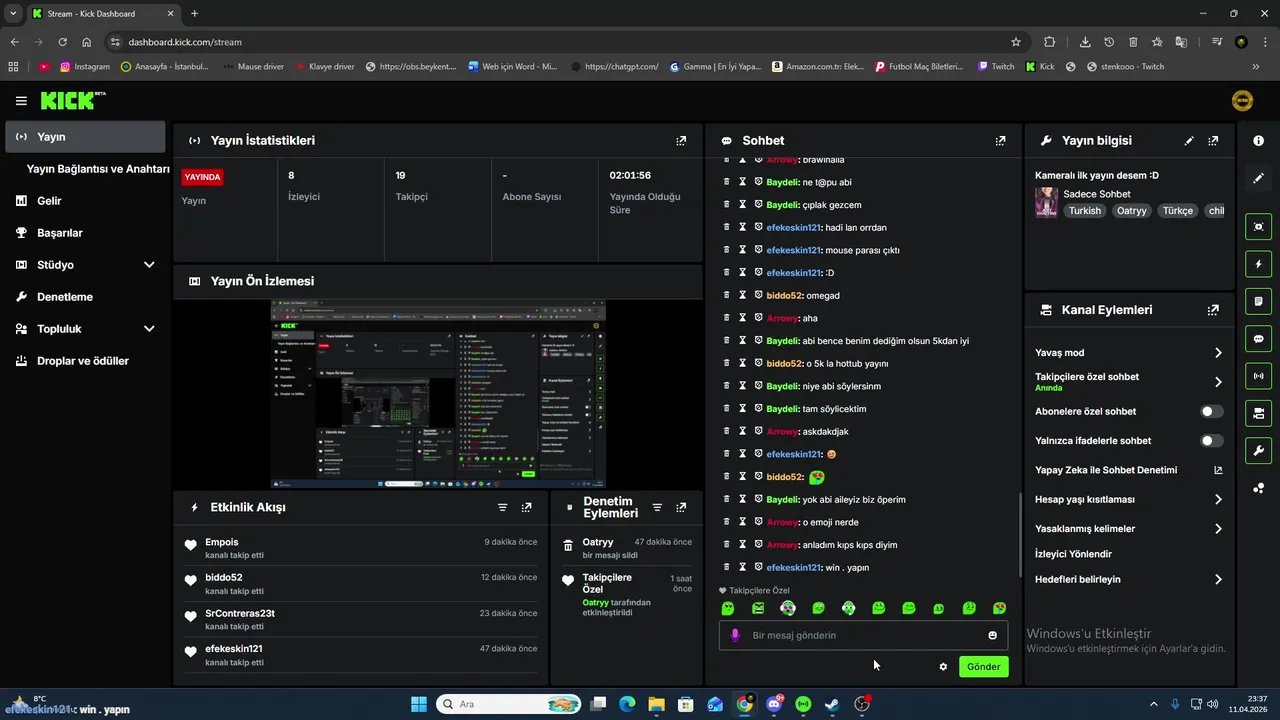Screen dimensions: 1280x720
Task: Pop out the Denetim Eylemleri panel
Action: click(681, 508)
